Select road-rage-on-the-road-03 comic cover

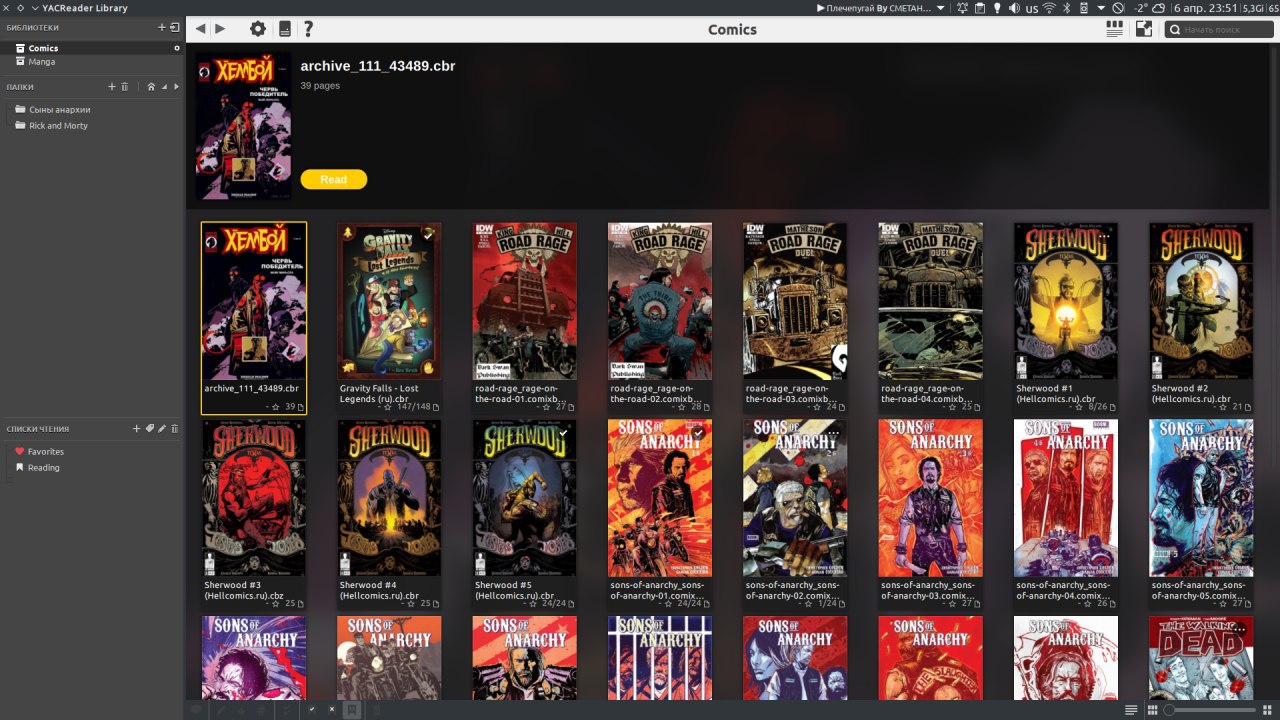(795, 302)
